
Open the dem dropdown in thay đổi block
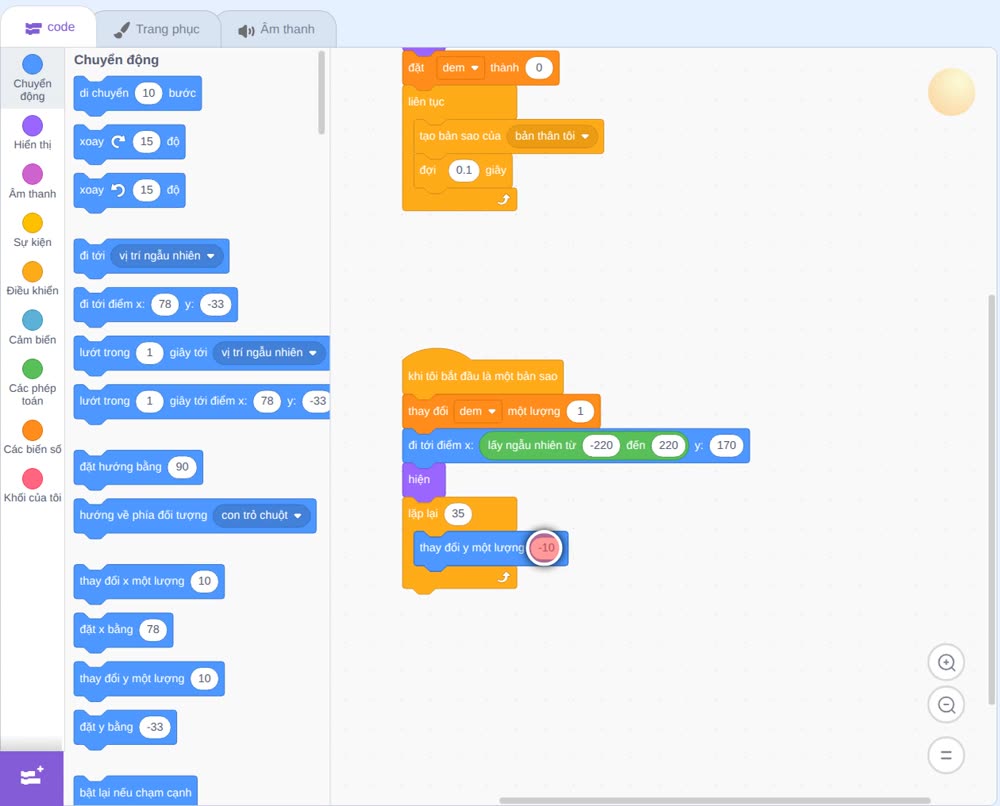pos(478,411)
